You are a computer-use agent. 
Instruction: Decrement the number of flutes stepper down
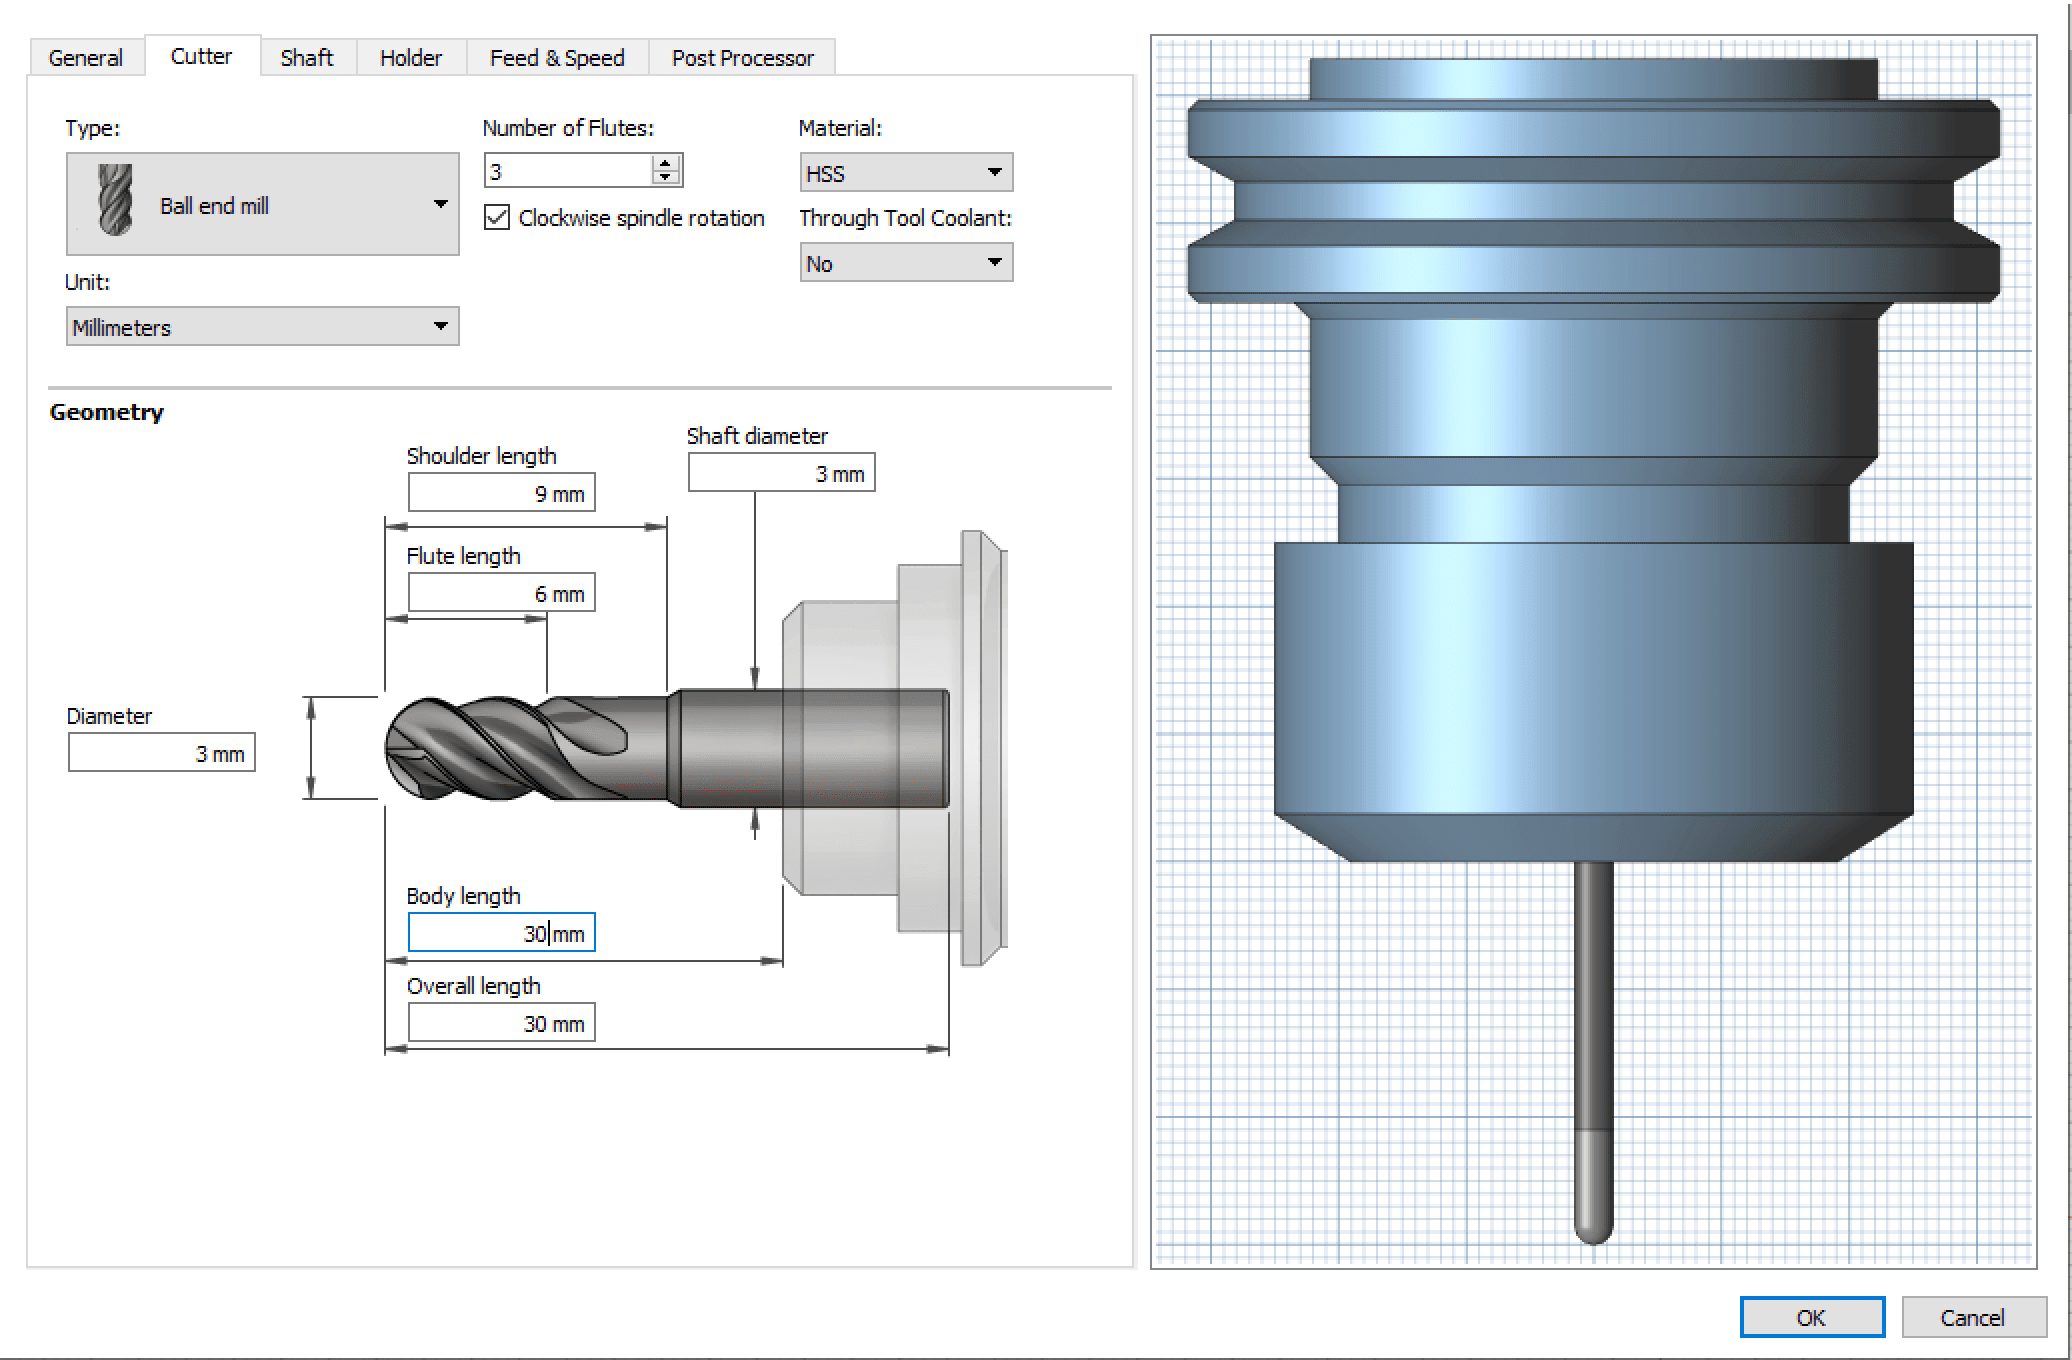(666, 178)
